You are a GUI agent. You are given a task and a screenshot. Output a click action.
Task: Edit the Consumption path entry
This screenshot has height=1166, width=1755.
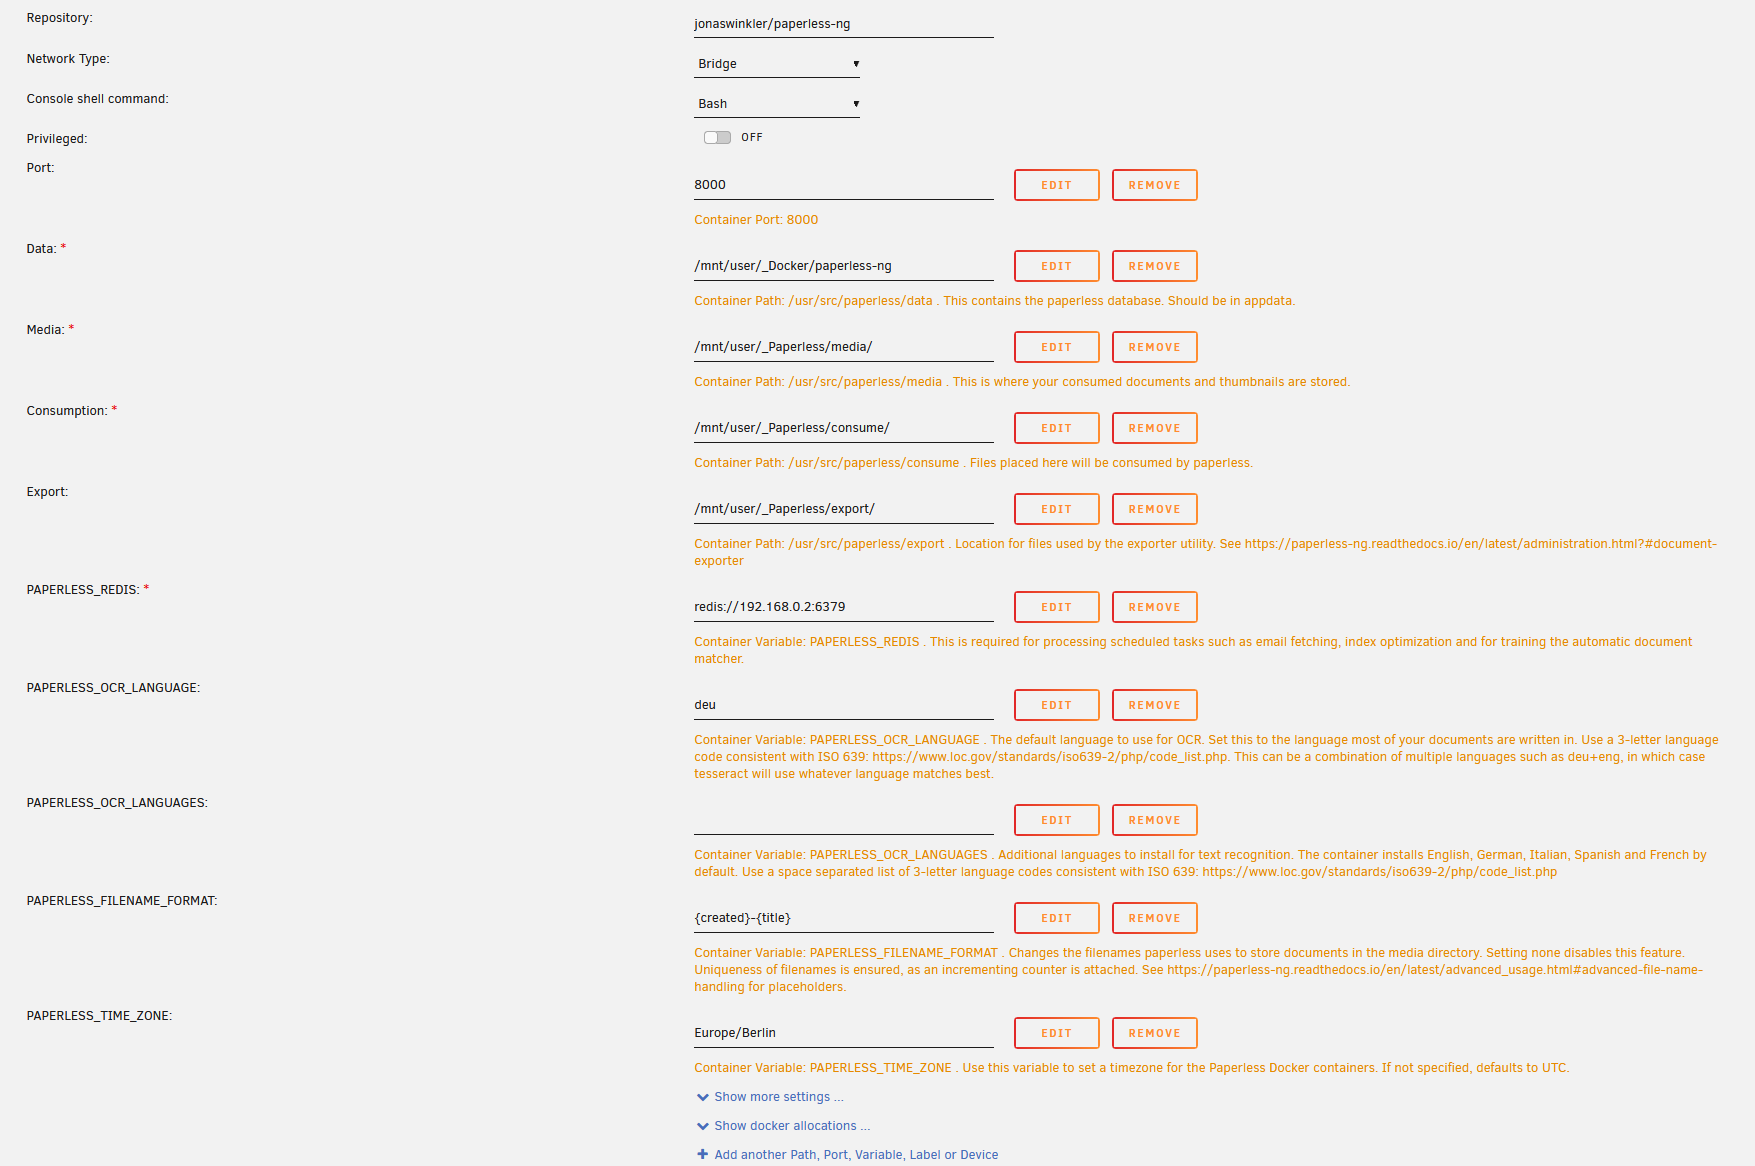point(1057,428)
